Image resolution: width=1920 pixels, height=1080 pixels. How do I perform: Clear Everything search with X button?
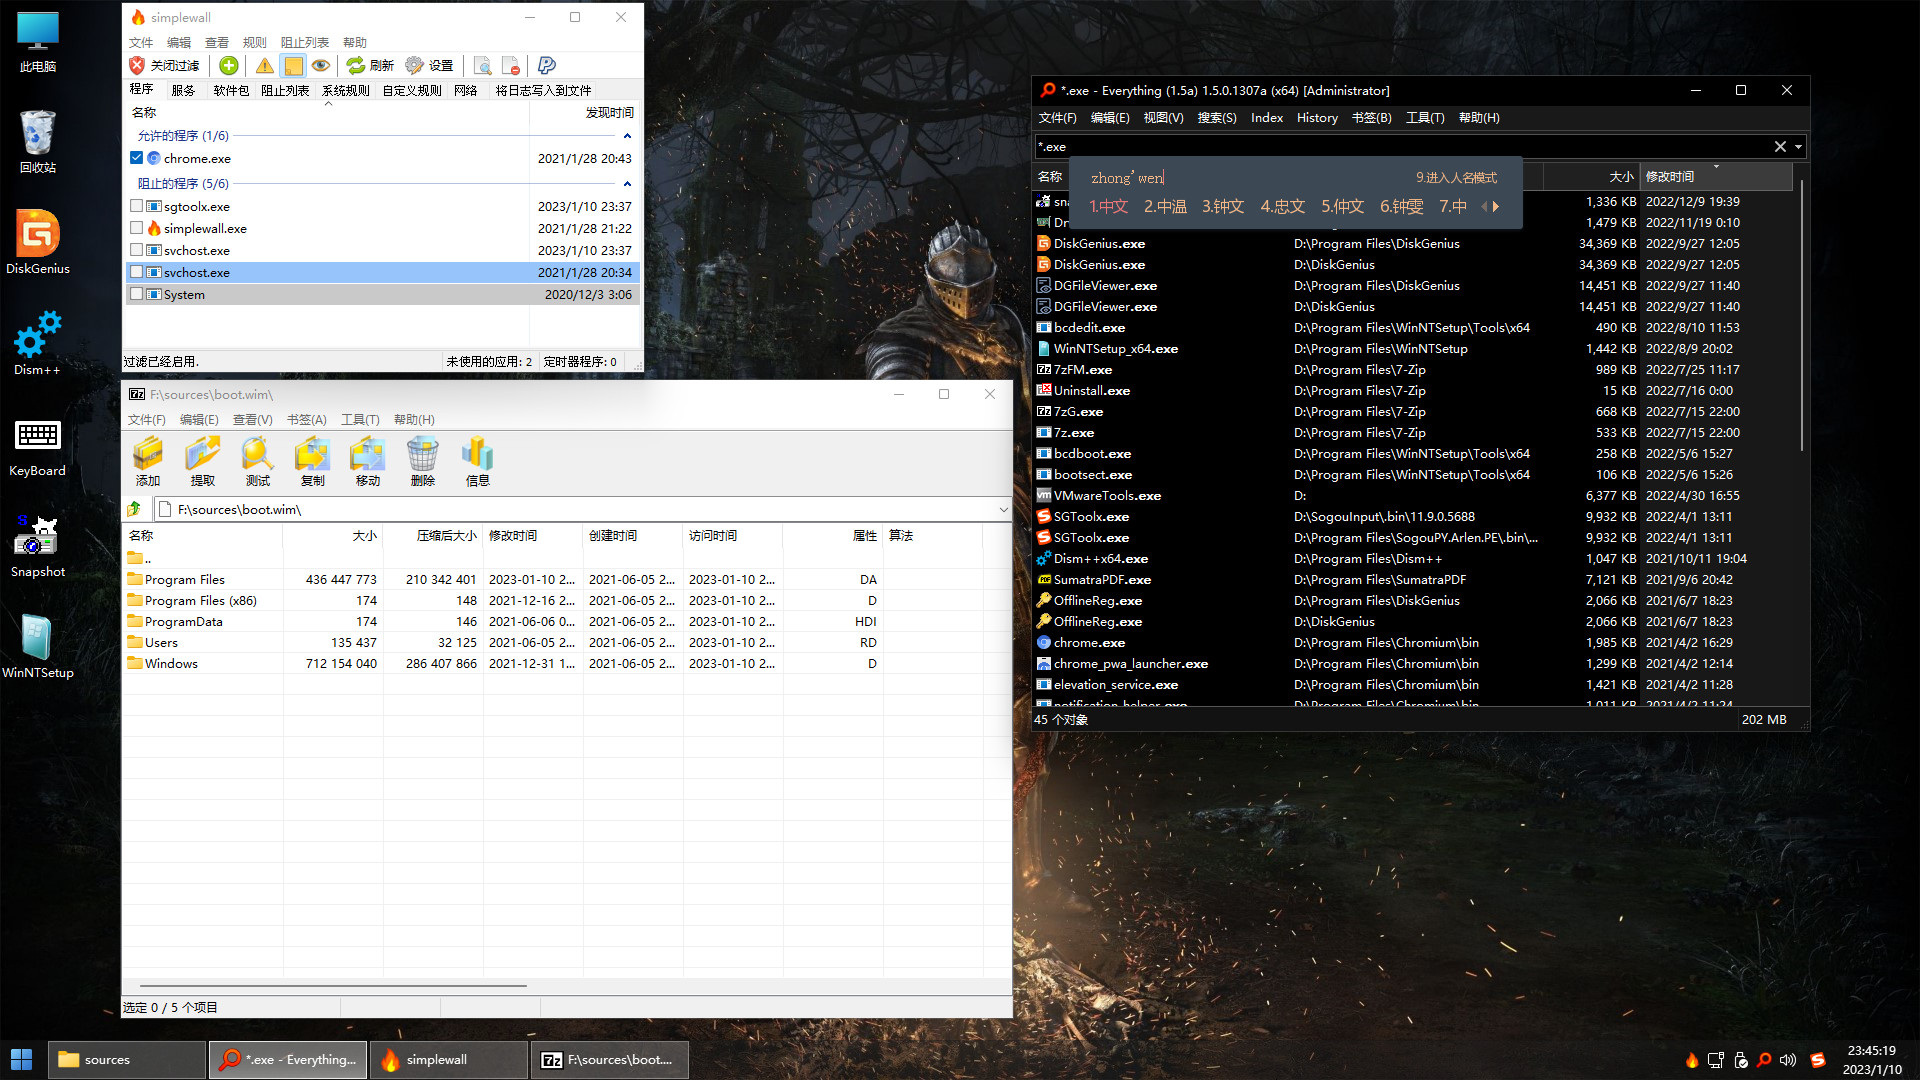pos(1780,146)
